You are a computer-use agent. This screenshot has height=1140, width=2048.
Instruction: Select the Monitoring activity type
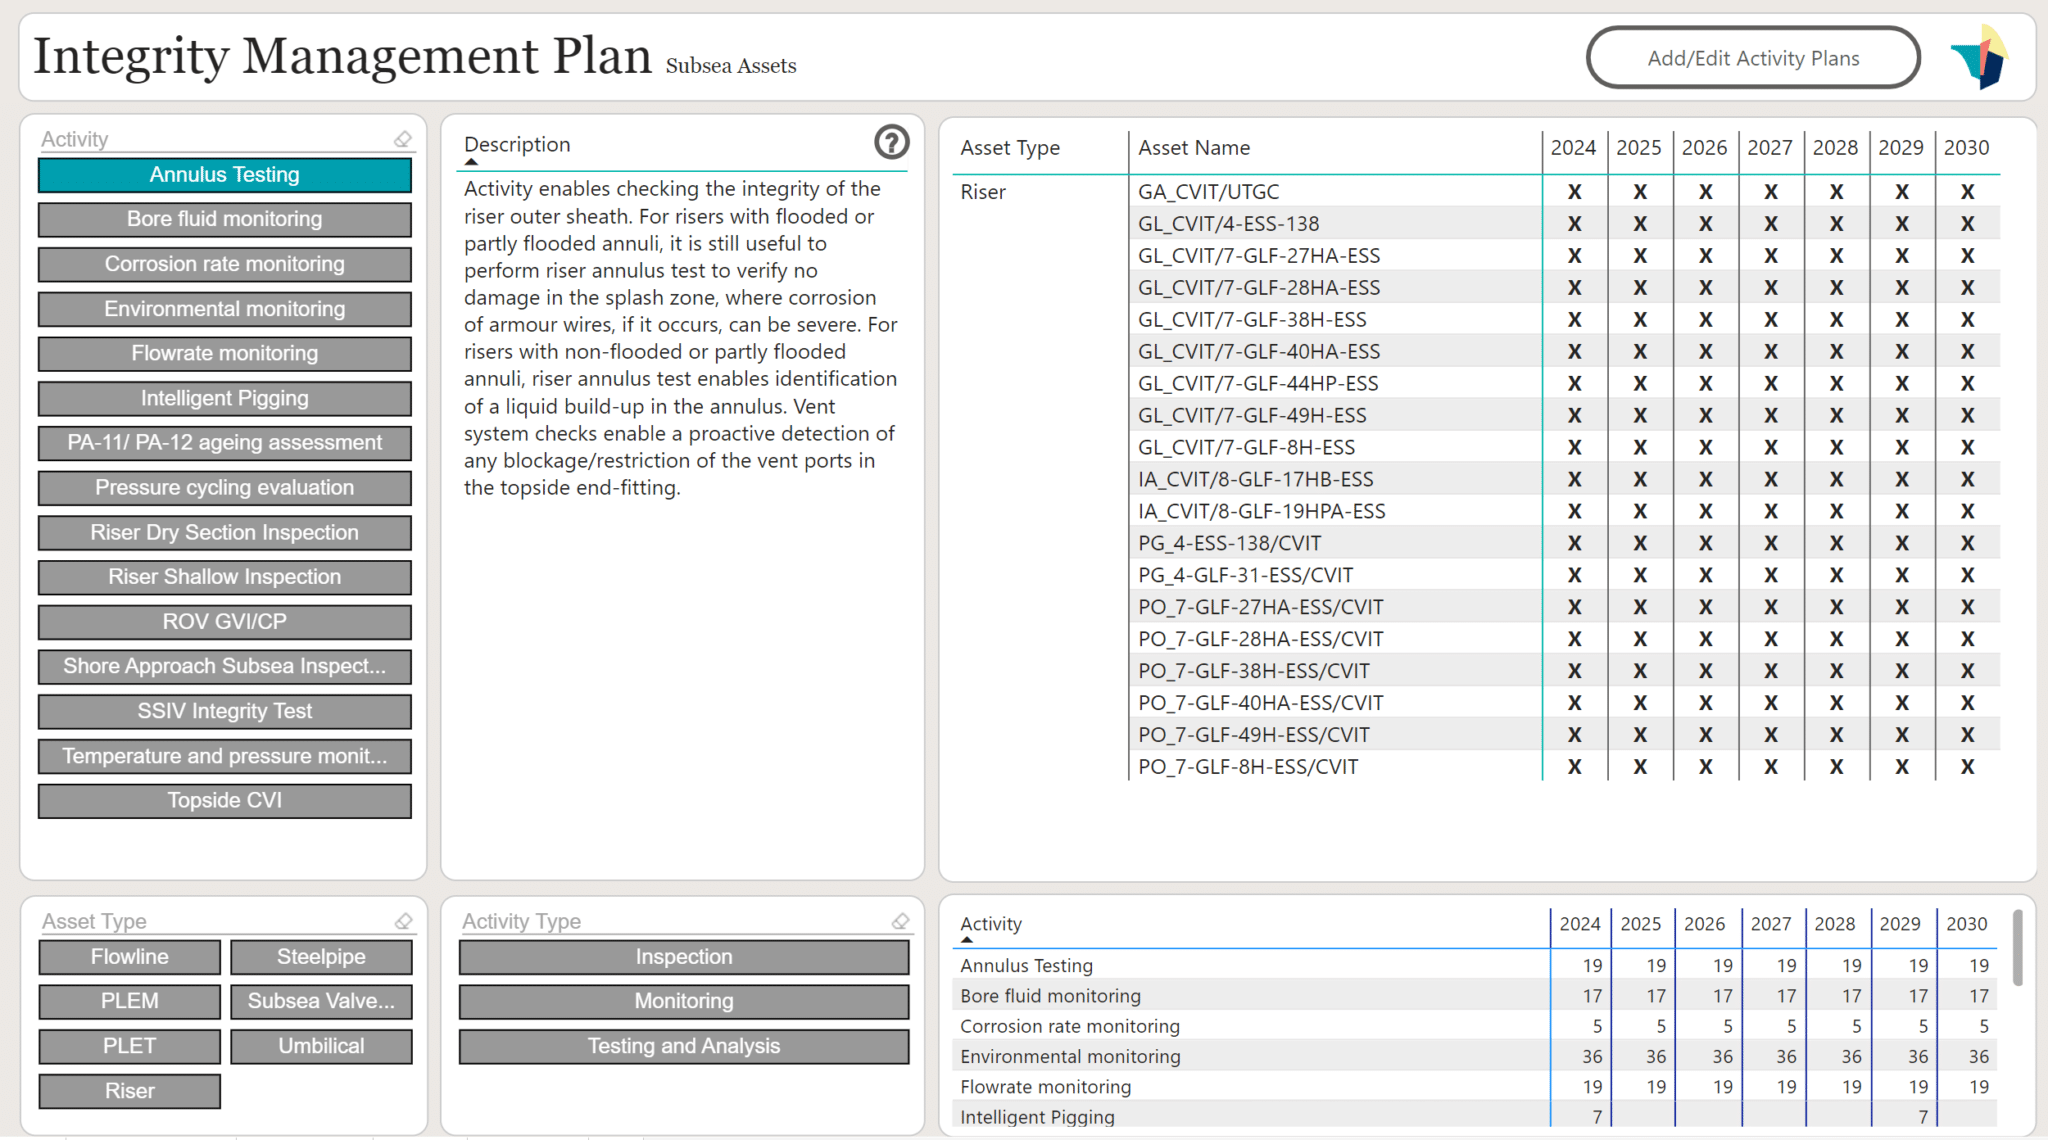pos(683,1001)
